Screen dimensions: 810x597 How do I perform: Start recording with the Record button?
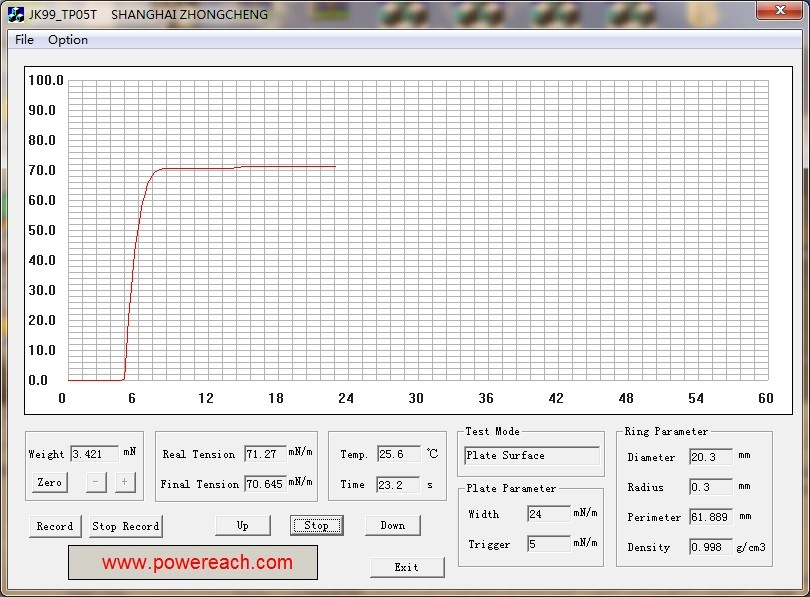pos(55,526)
